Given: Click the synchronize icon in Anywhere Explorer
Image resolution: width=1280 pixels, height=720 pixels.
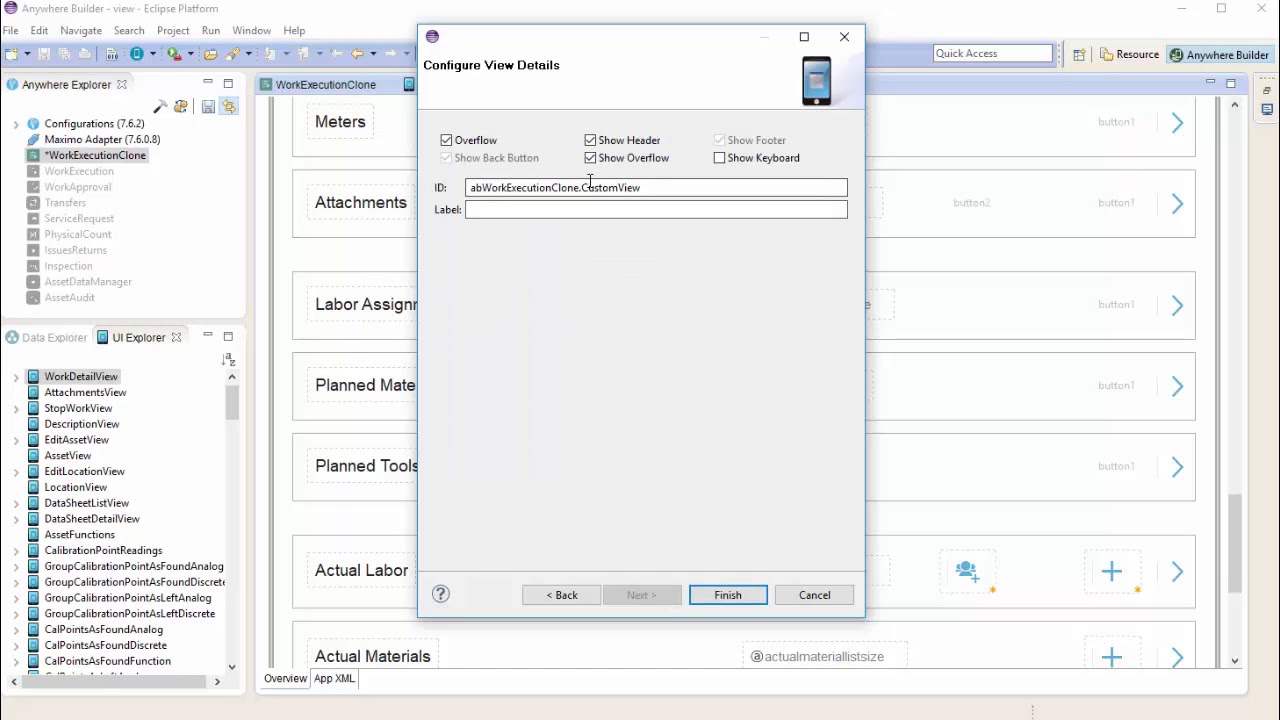Looking at the screenshot, I should click(181, 106).
